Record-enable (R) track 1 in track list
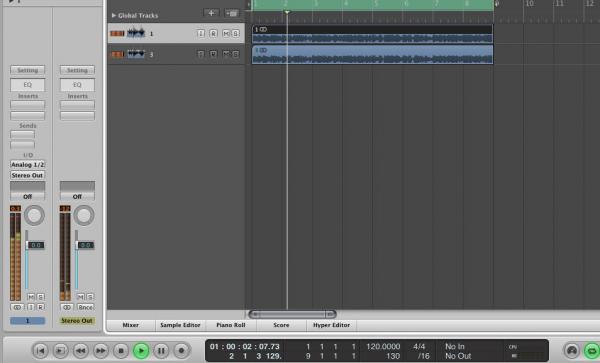 (x=213, y=34)
